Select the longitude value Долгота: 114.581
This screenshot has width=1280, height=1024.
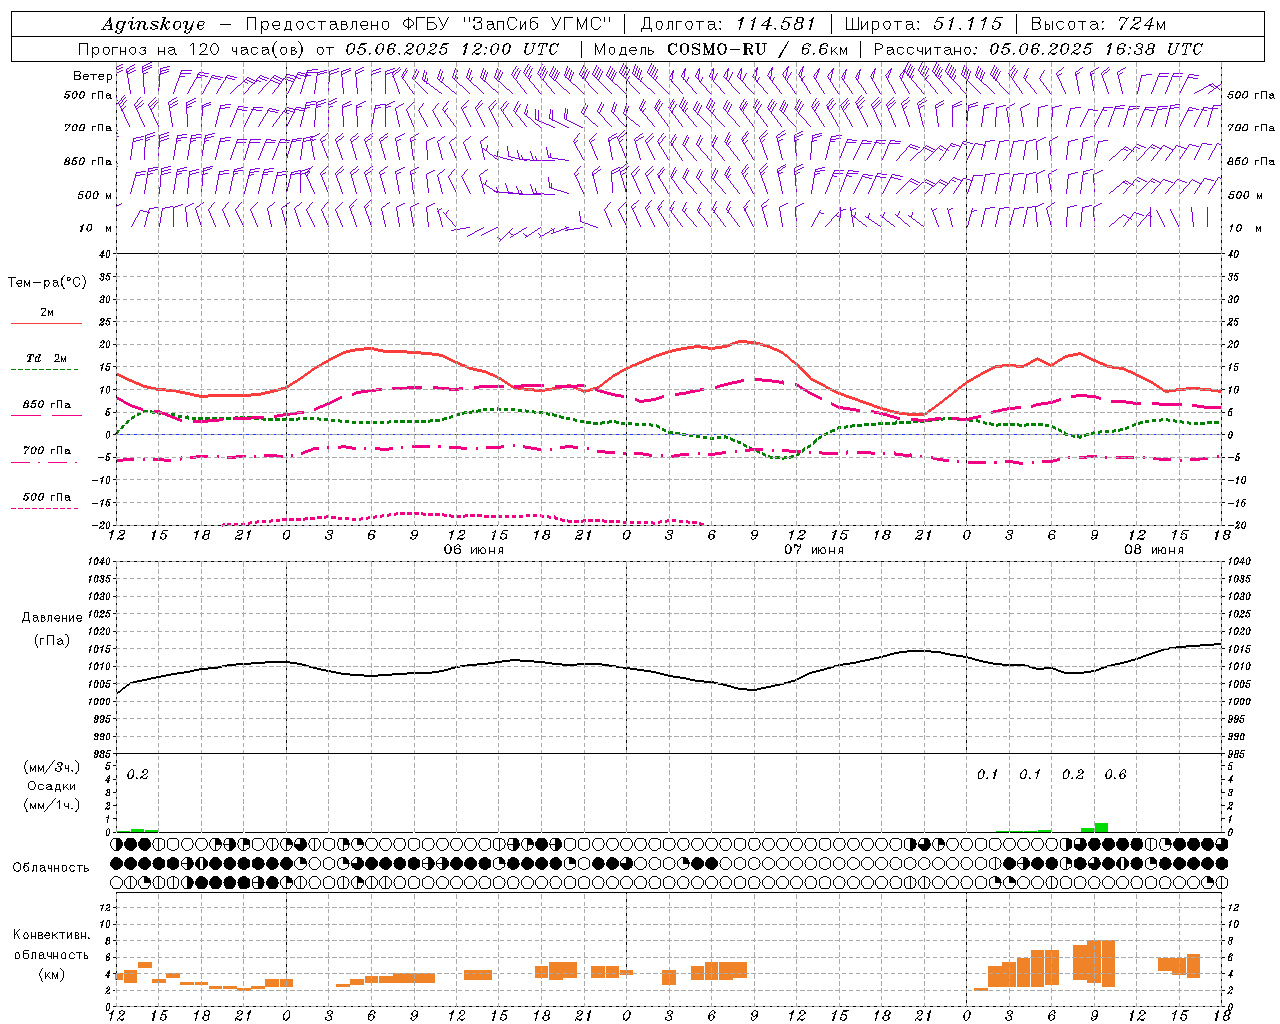(x=727, y=24)
